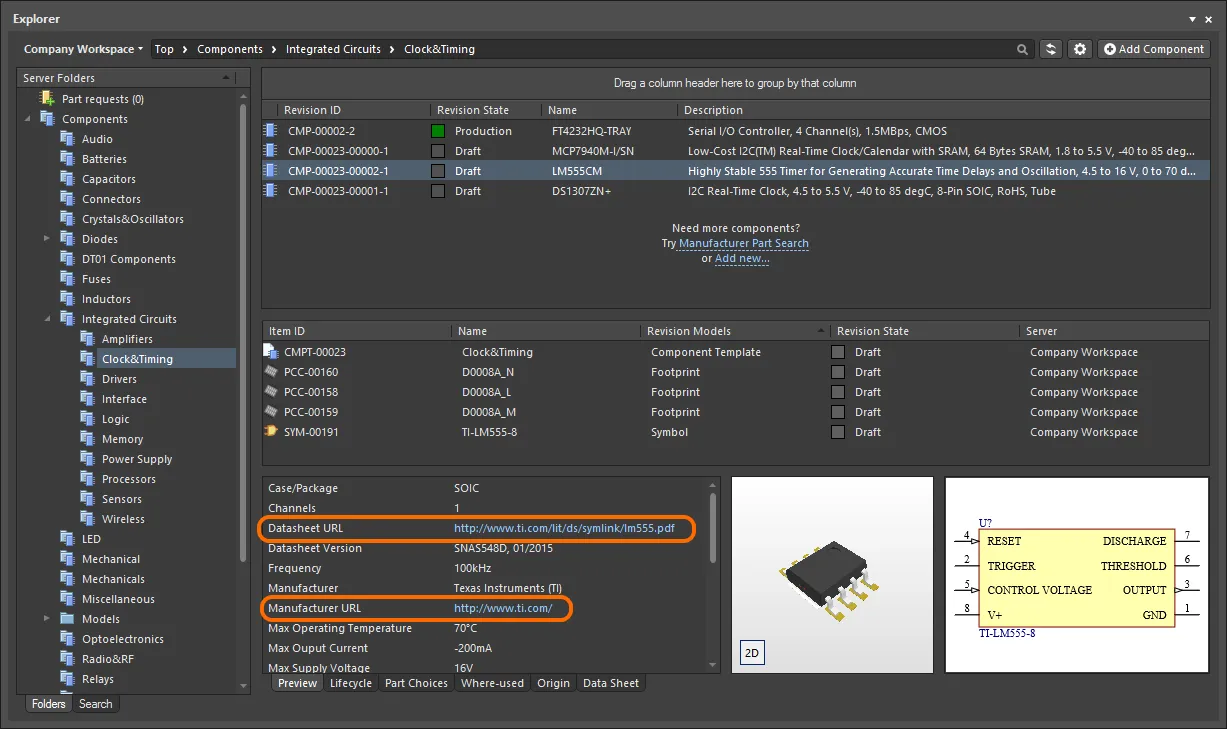This screenshot has width=1227, height=729.
Task: Click the refresh icon beside the search bar
Action: tap(1050, 49)
